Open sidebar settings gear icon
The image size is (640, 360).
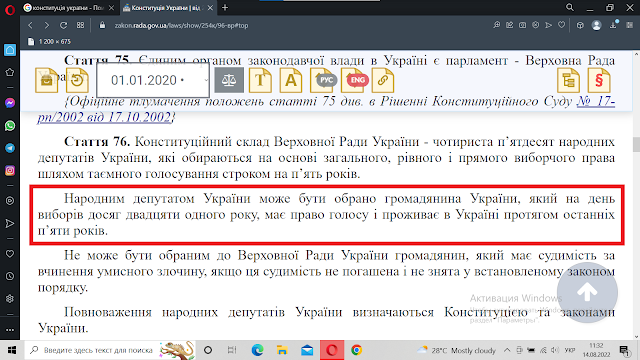pyautogui.click(x=10, y=299)
